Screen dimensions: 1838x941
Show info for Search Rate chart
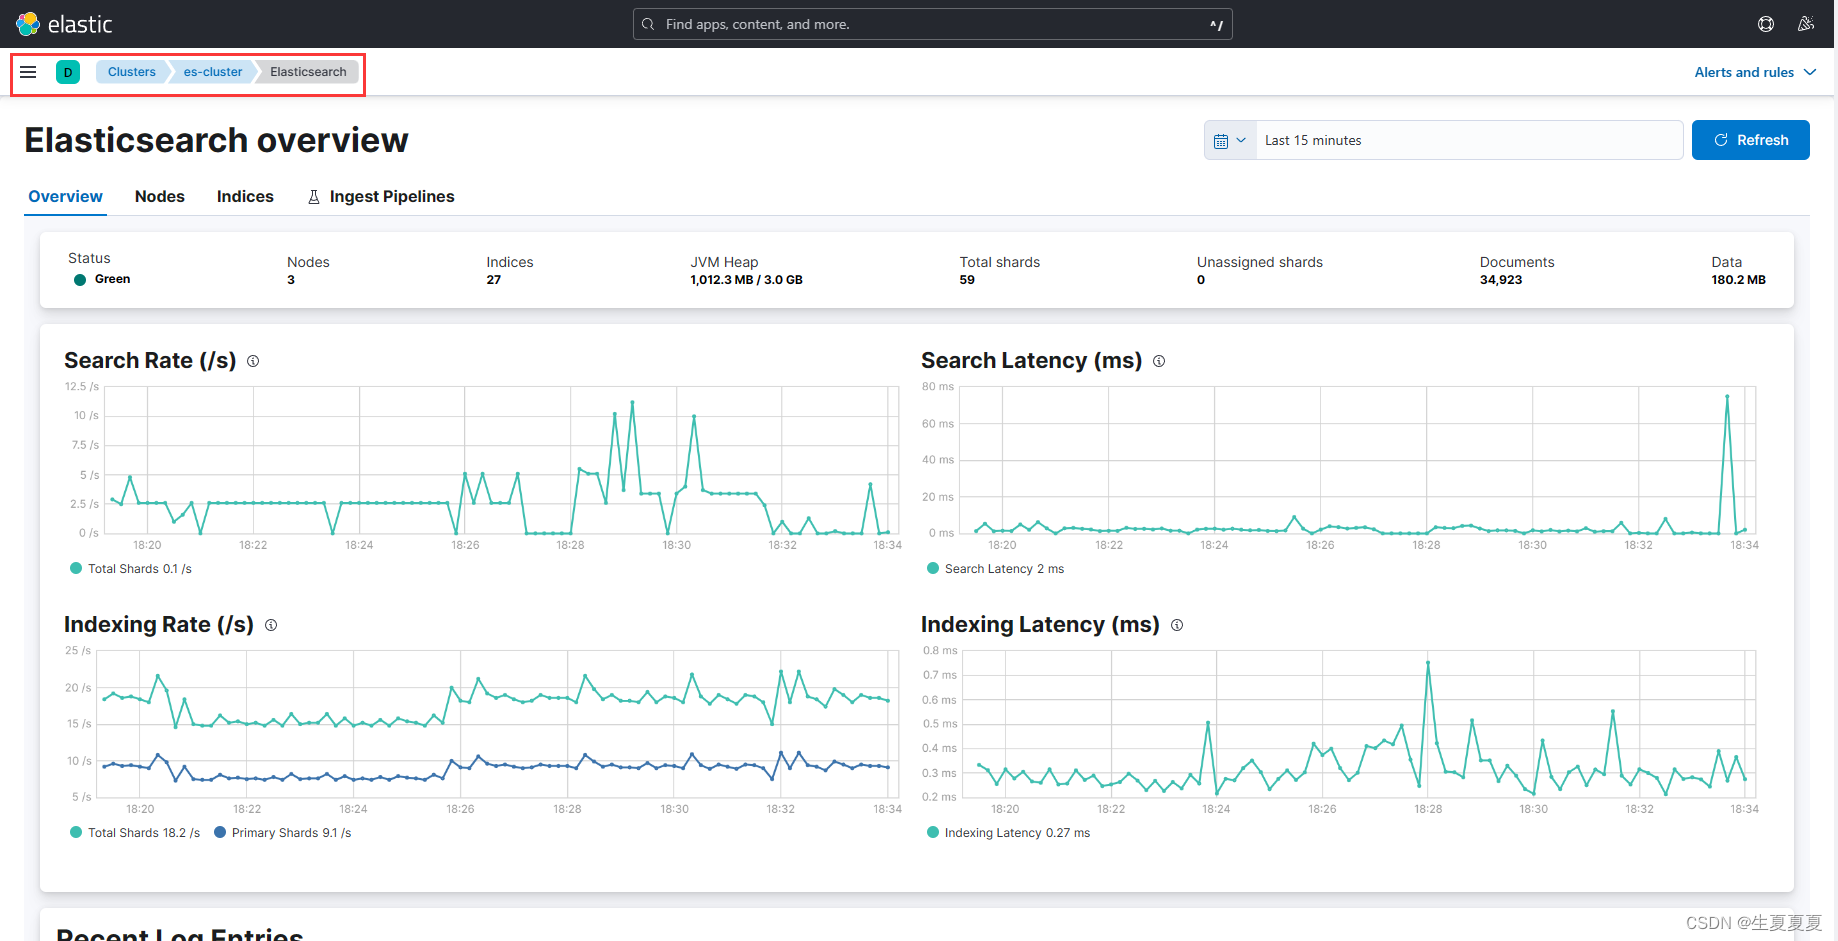(253, 361)
